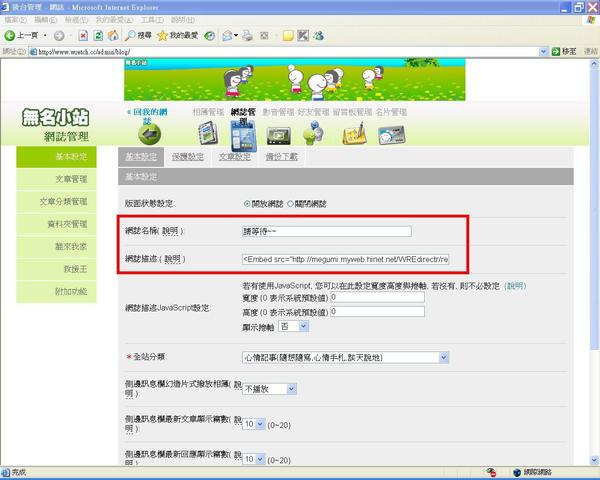Open the 檢視(V) menu

[76, 20]
